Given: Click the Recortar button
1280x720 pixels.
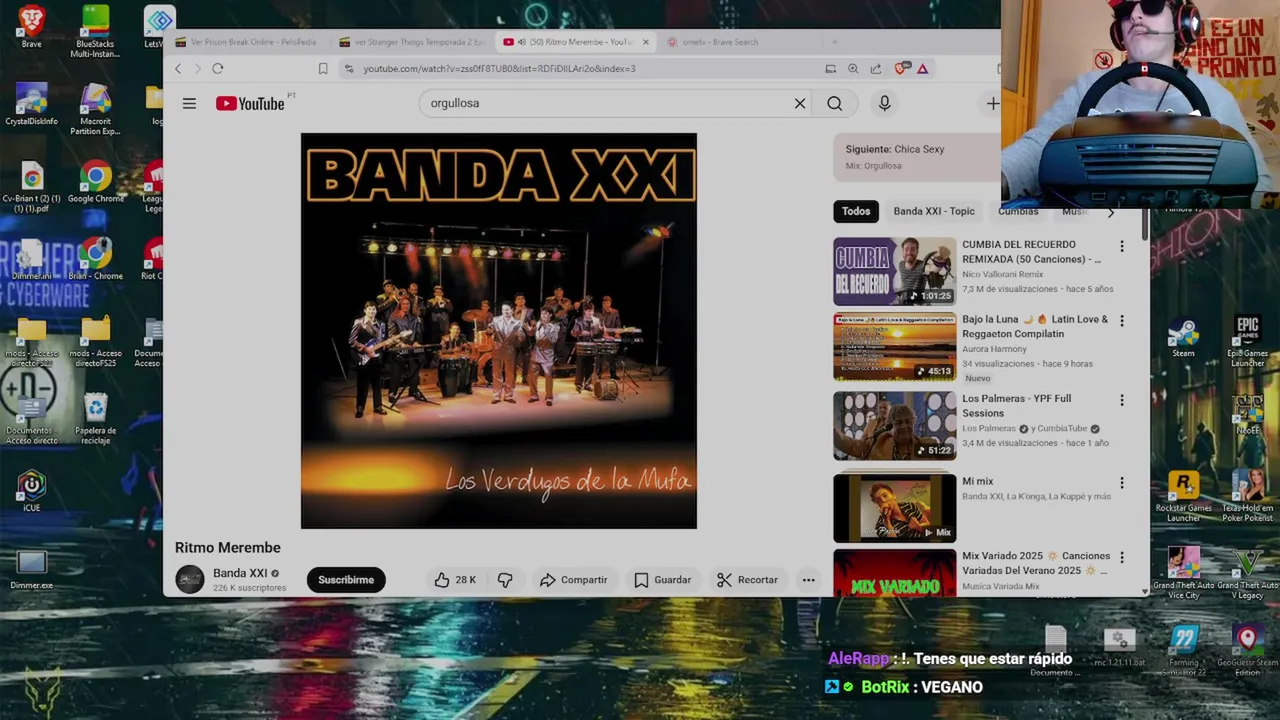Looking at the screenshot, I should tap(747, 580).
